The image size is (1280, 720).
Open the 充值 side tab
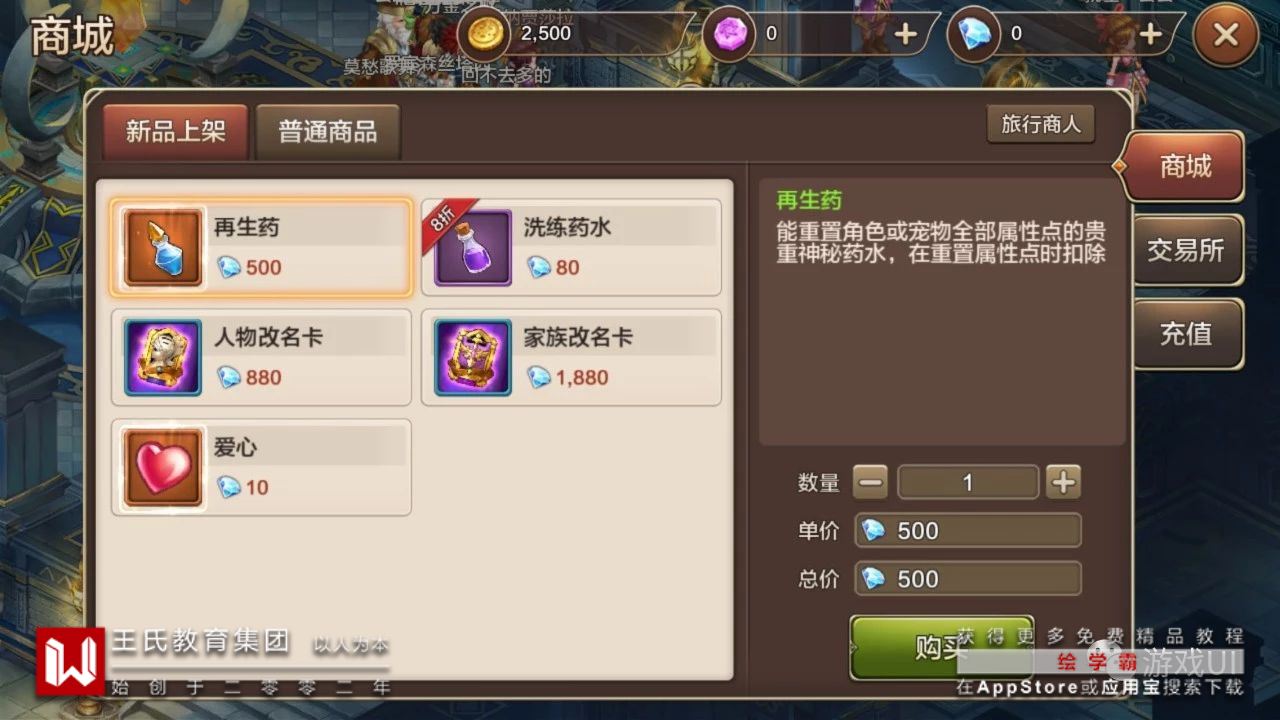[1186, 334]
